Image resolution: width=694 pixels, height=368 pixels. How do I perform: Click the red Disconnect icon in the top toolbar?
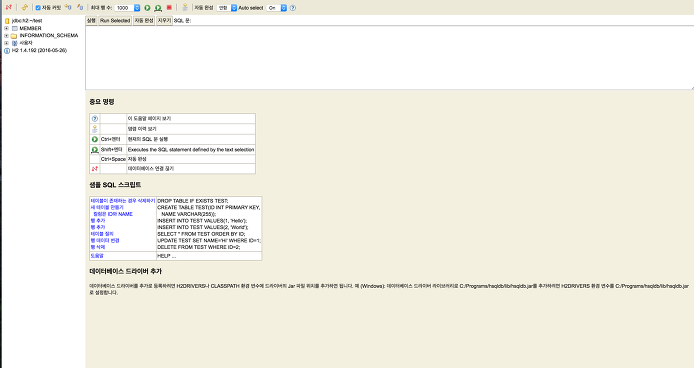click(x=8, y=8)
